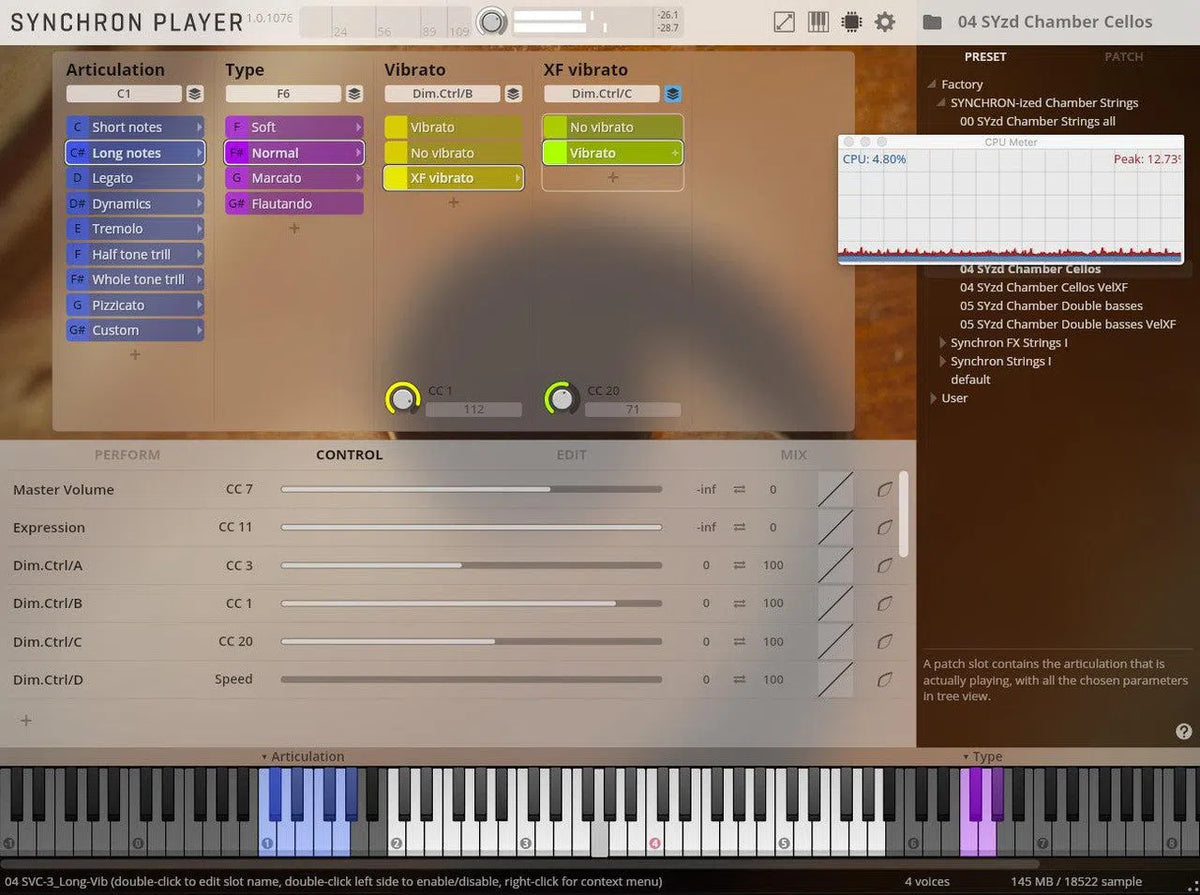Expand the Synchron FX Strings I folder
This screenshot has width=1200, height=895.
click(x=942, y=343)
